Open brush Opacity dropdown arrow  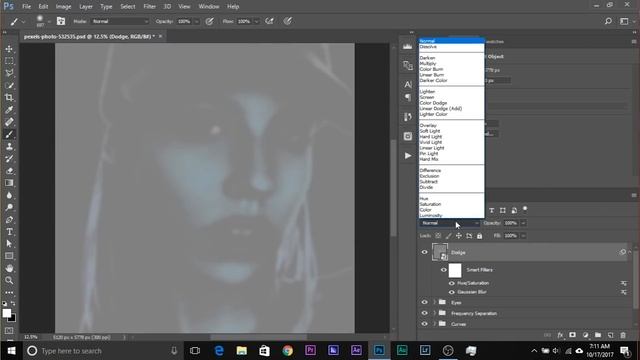196,21
